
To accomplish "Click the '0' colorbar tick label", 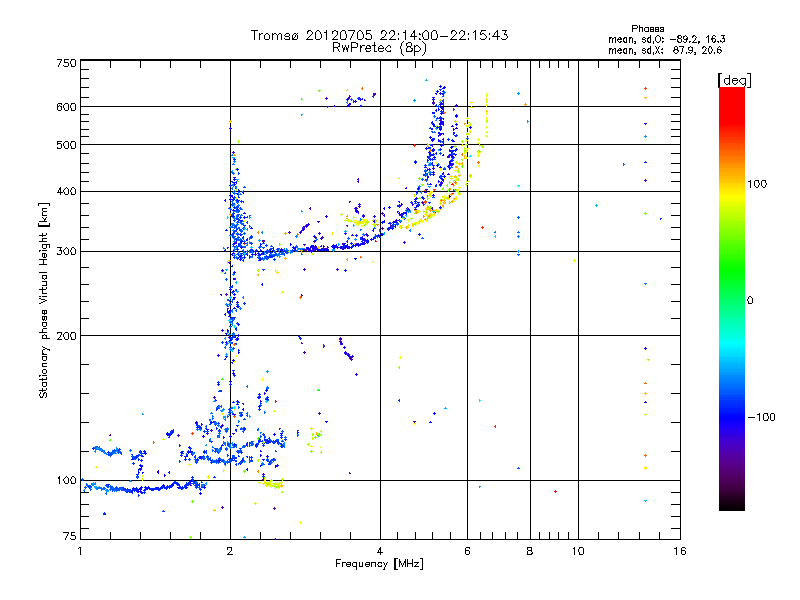I will click(749, 301).
